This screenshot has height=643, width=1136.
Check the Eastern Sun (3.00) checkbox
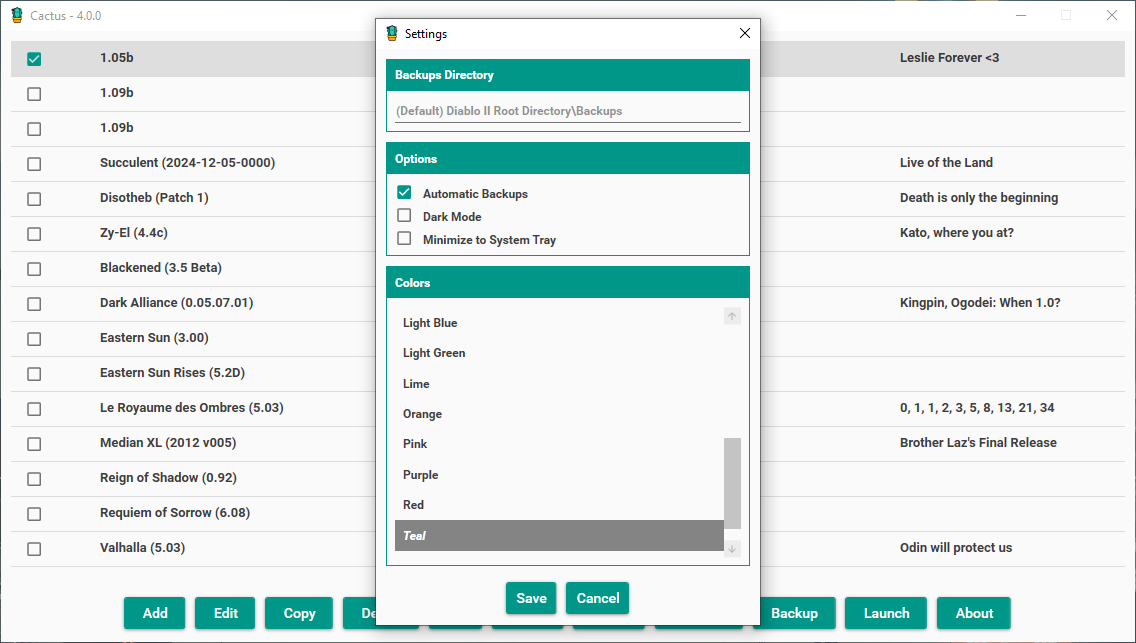tap(34, 339)
